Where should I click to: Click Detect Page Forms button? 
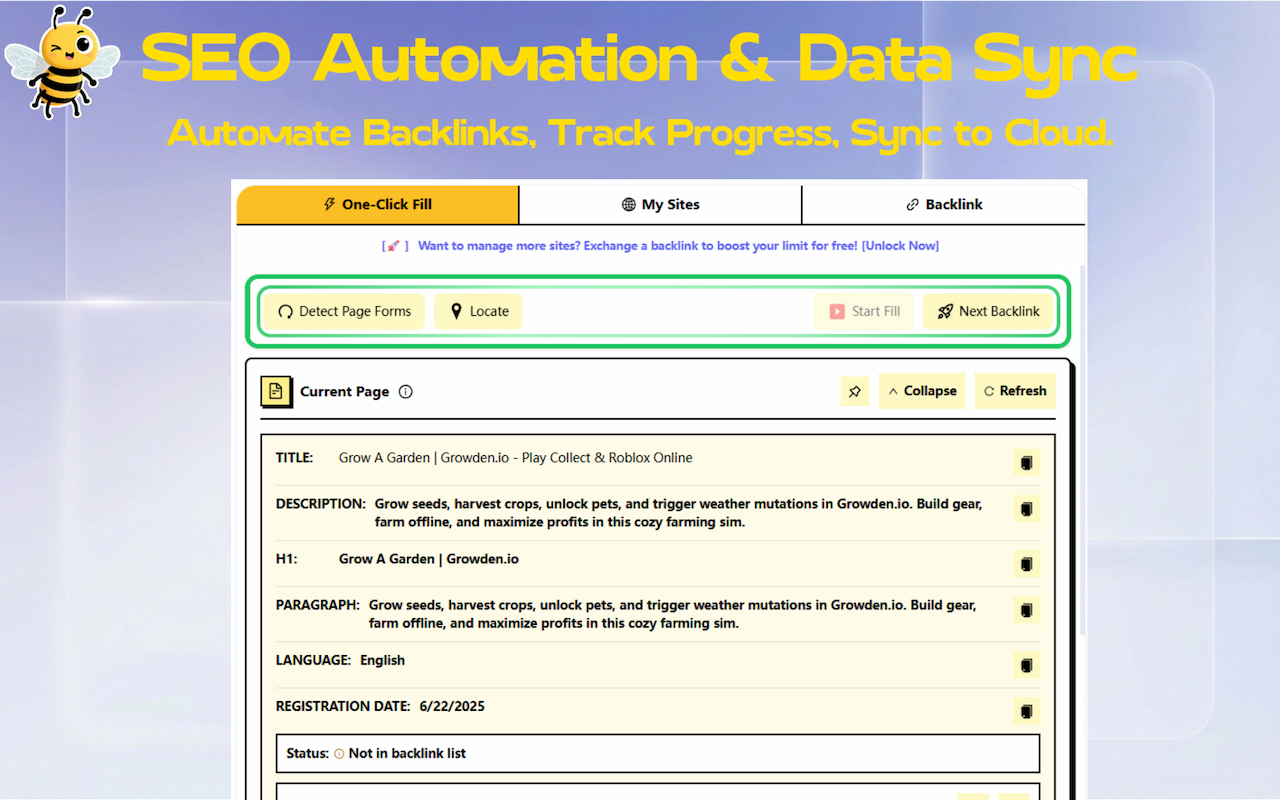click(344, 311)
